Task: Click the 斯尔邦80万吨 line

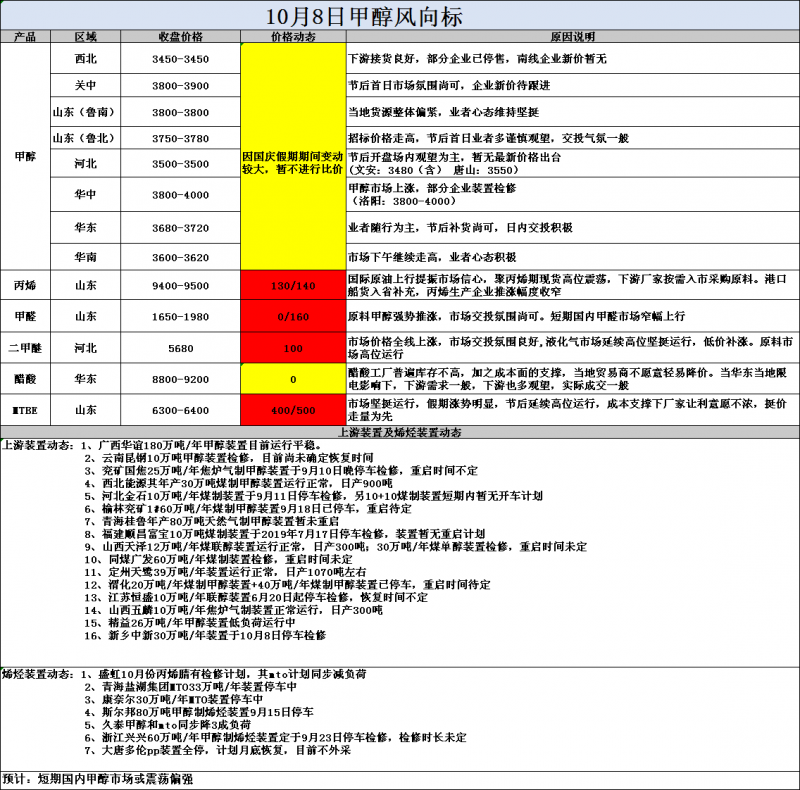Action: pyautogui.click(x=199, y=712)
